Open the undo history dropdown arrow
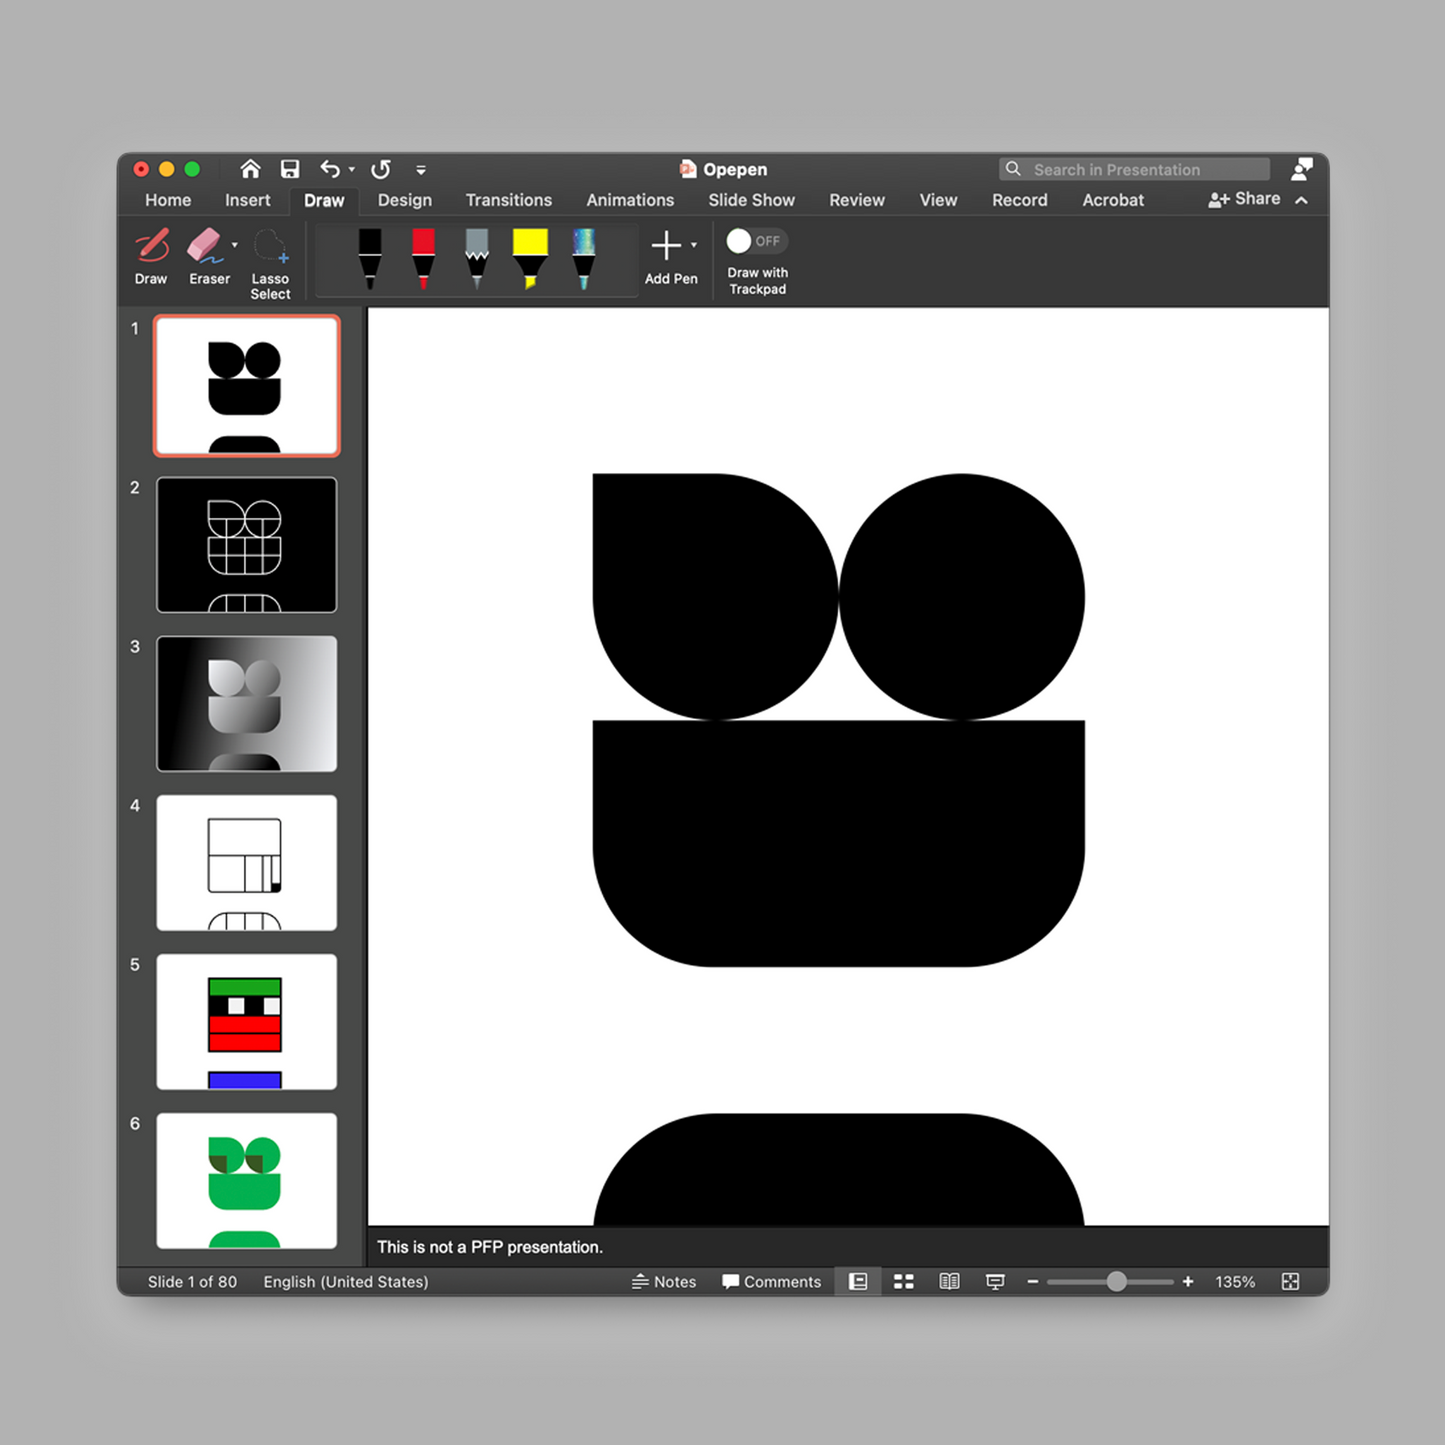1445x1445 pixels. (352, 170)
